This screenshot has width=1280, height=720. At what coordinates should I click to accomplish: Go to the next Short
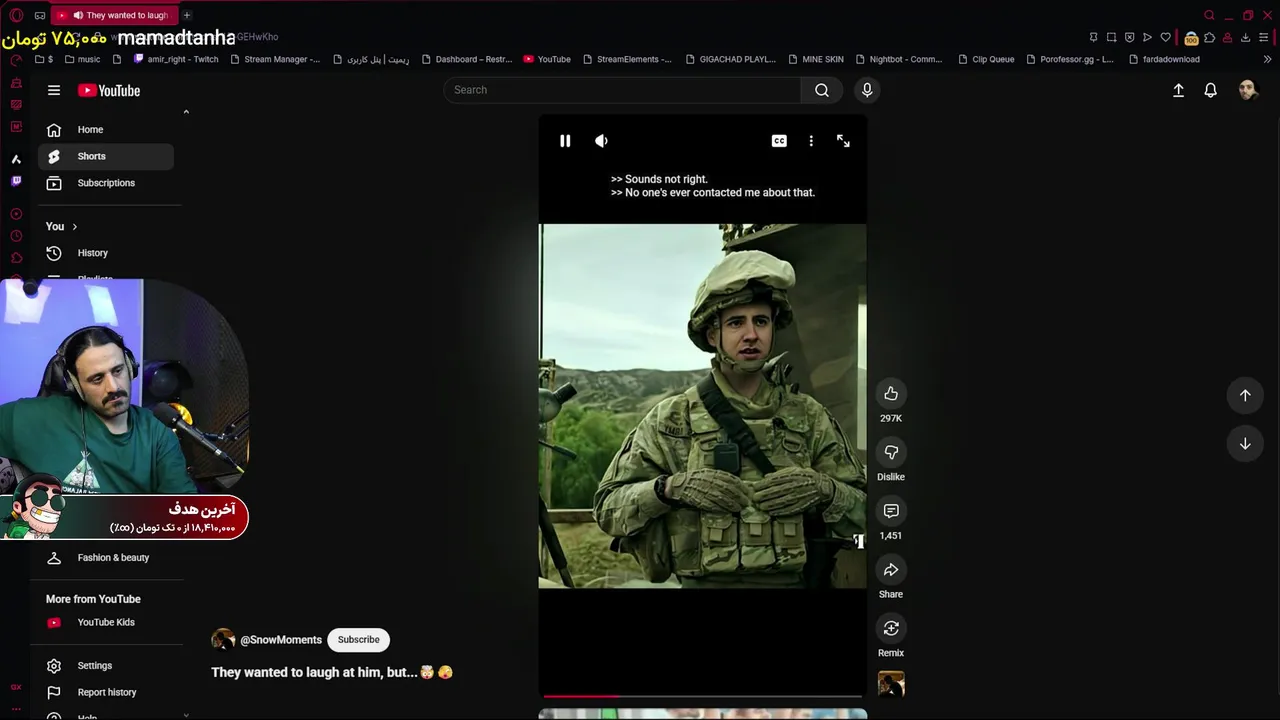coord(1245,444)
